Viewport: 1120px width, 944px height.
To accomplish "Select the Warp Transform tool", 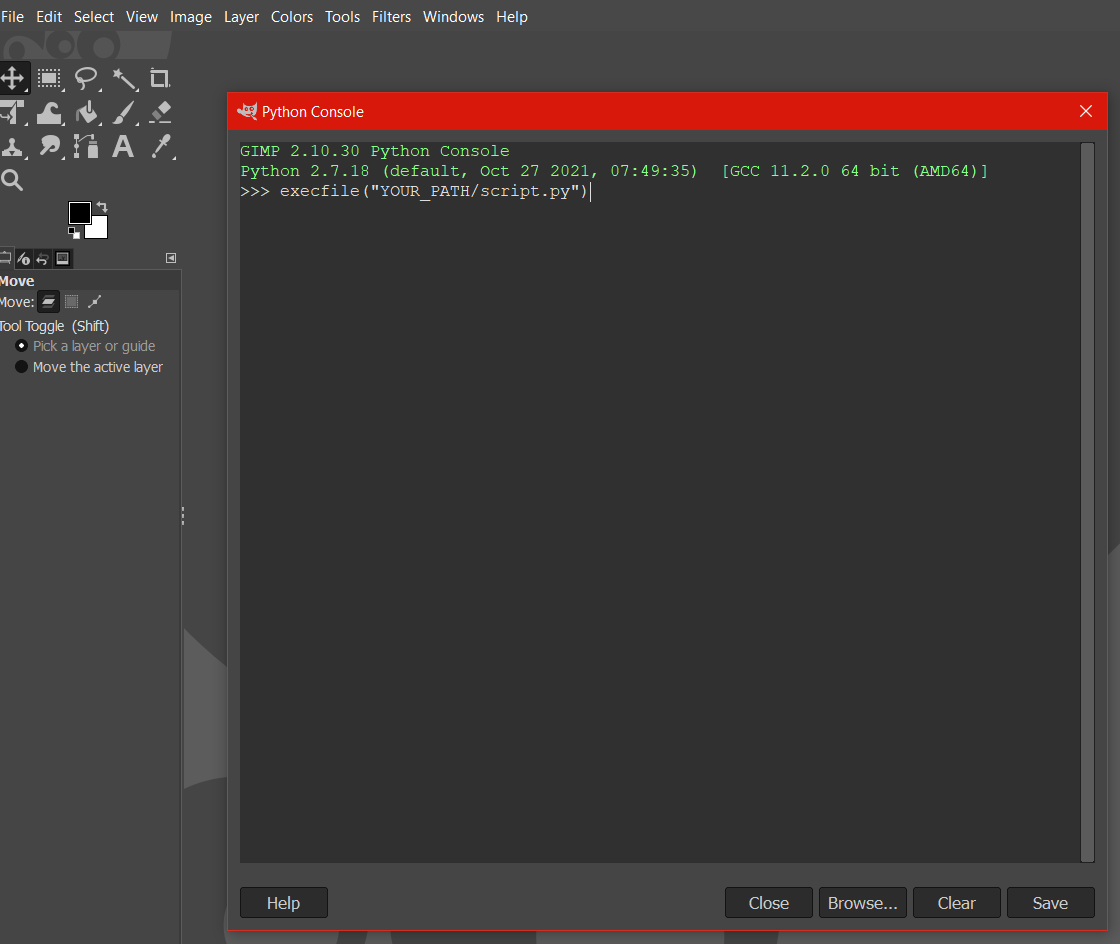I will coord(49,113).
